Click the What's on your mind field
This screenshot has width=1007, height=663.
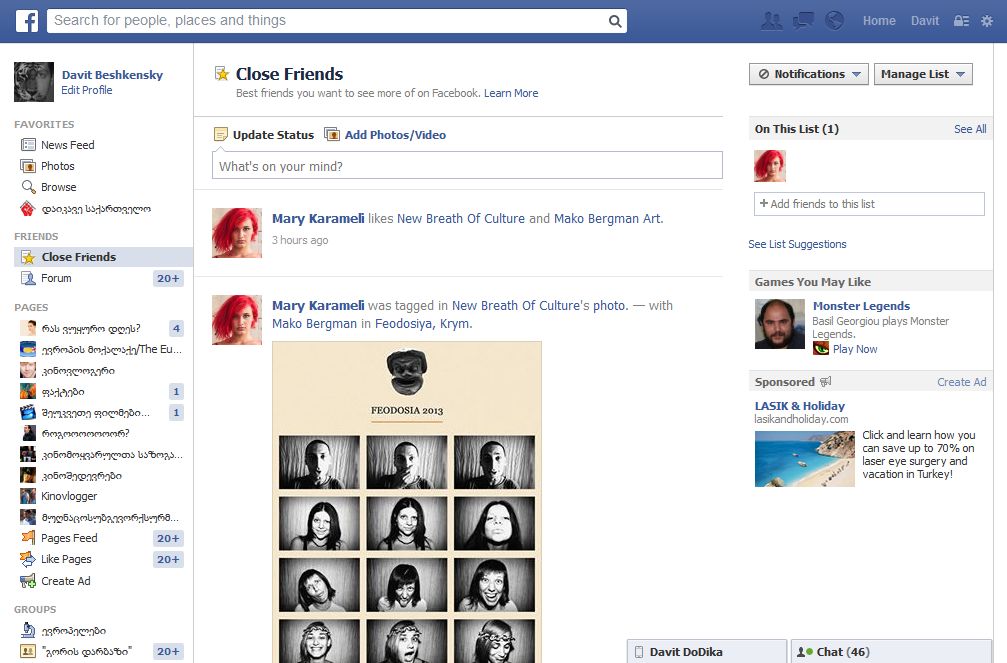[x=467, y=166]
